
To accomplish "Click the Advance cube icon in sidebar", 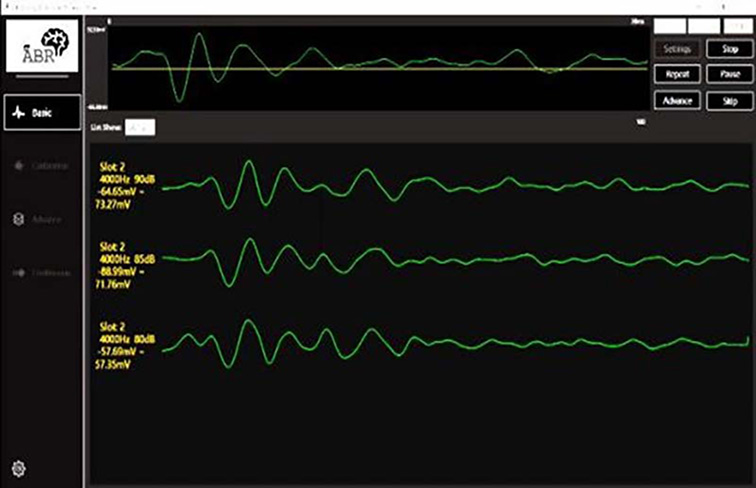I will tap(18, 219).
